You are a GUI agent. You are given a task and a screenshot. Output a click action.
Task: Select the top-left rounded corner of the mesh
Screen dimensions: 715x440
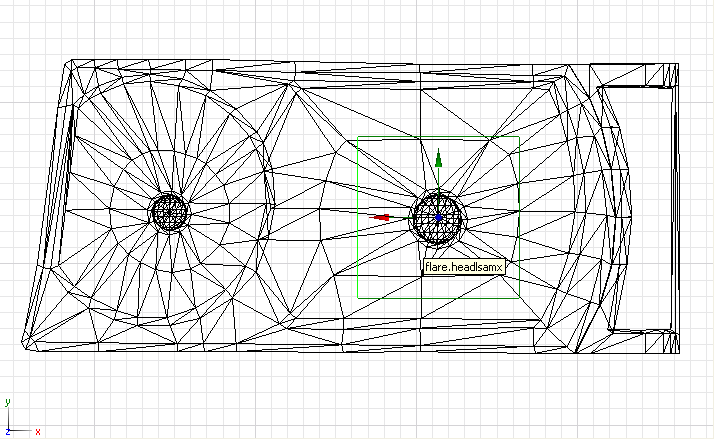point(68,66)
